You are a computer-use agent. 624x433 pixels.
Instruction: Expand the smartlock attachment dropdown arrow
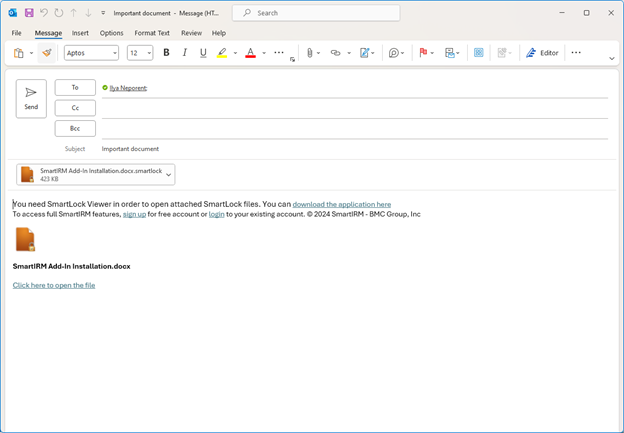pos(168,175)
